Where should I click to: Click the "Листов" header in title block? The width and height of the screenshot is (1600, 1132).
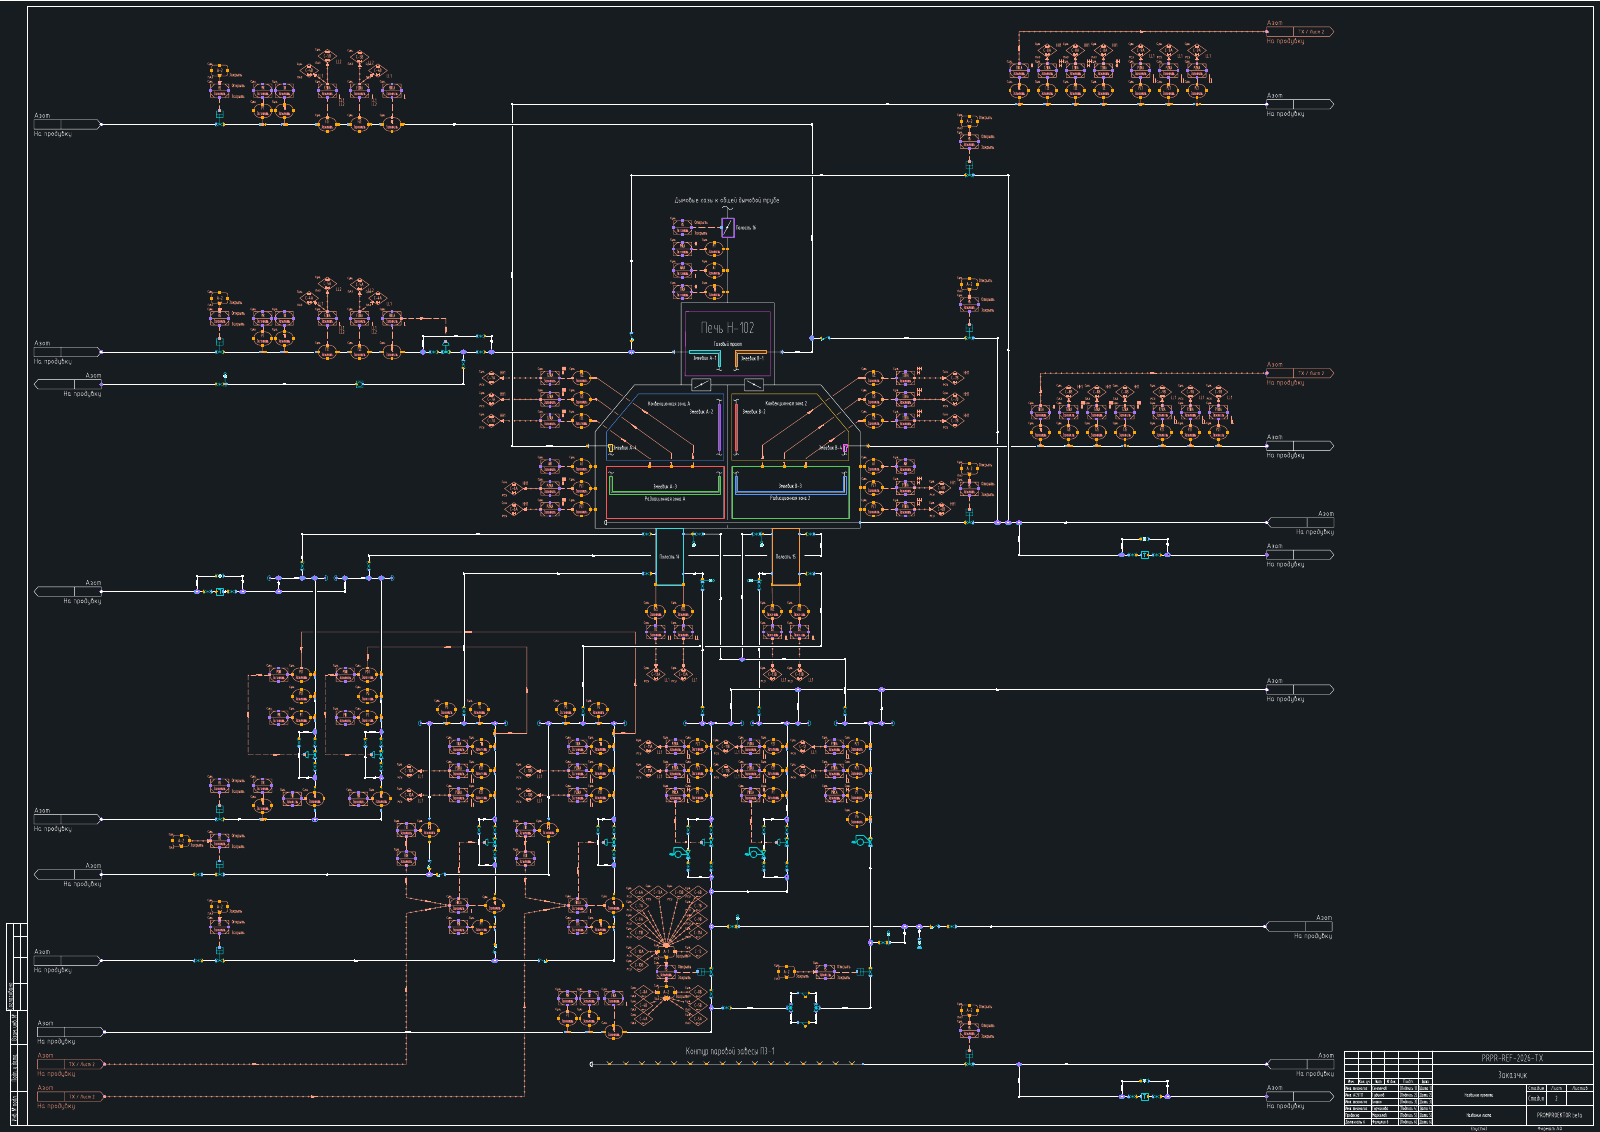coord(1580,1088)
